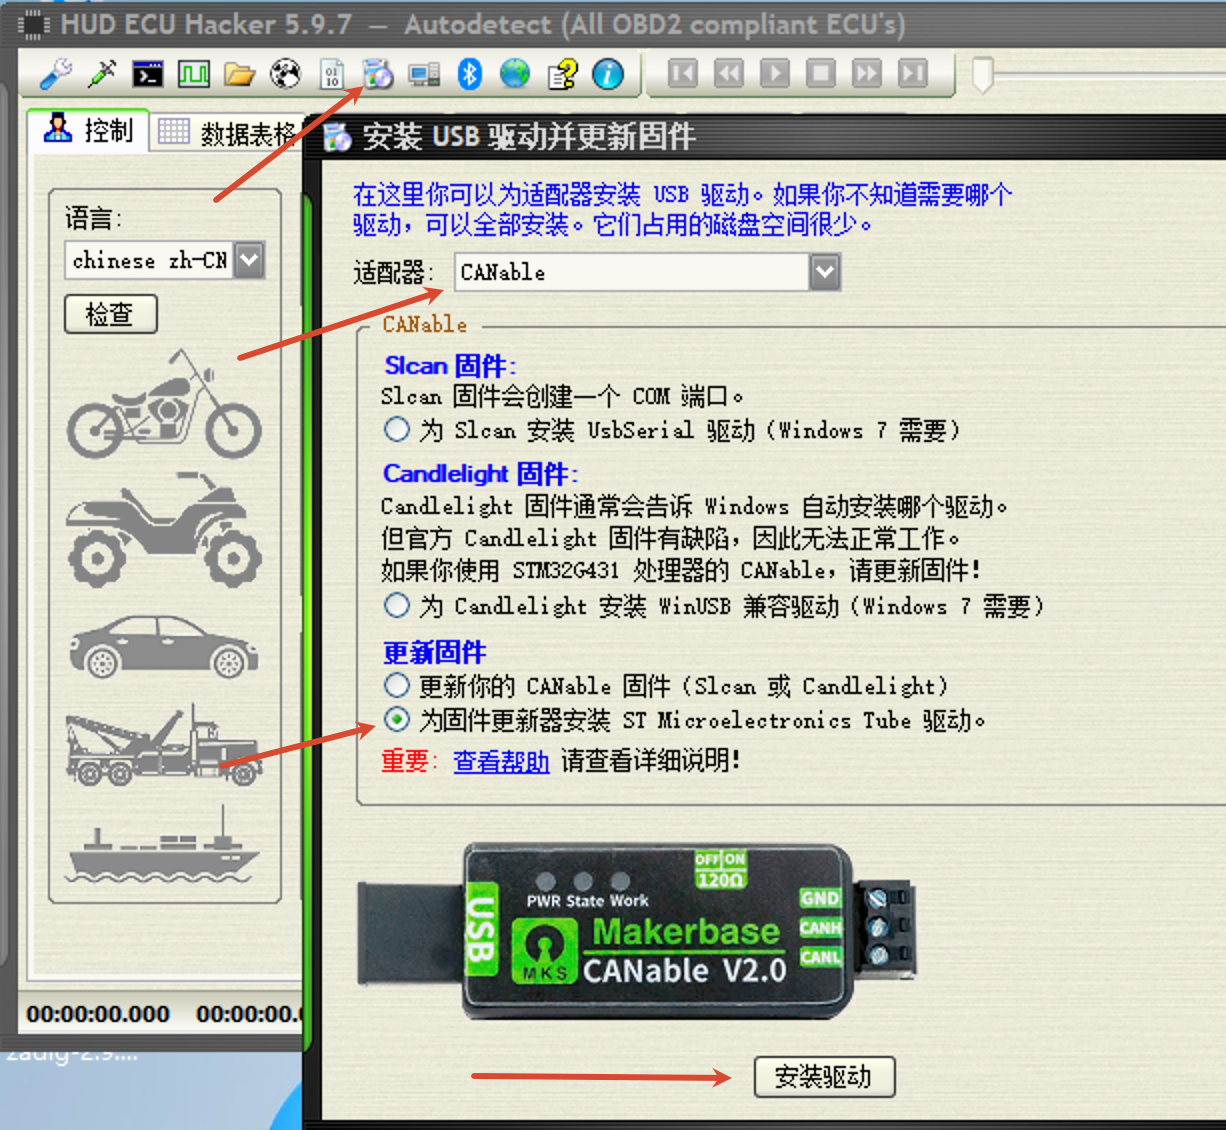This screenshot has width=1226, height=1130.
Task: Open the language dropdown arrow
Action: point(249,260)
